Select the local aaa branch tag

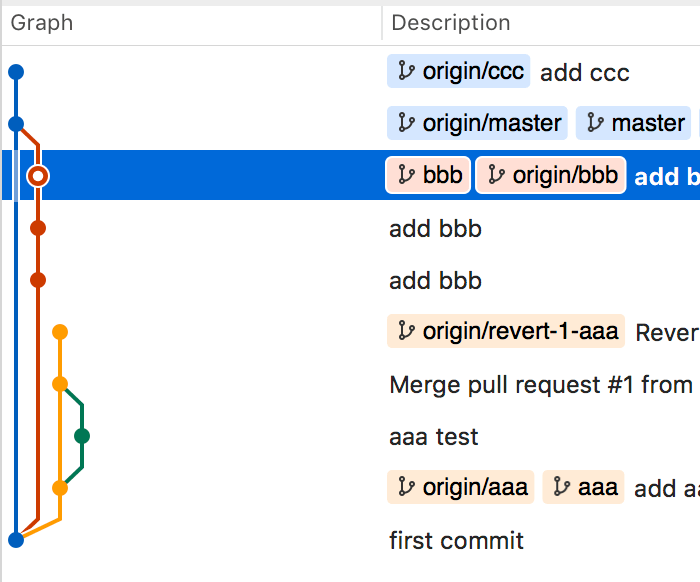pyautogui.click(x=584, y=487)
